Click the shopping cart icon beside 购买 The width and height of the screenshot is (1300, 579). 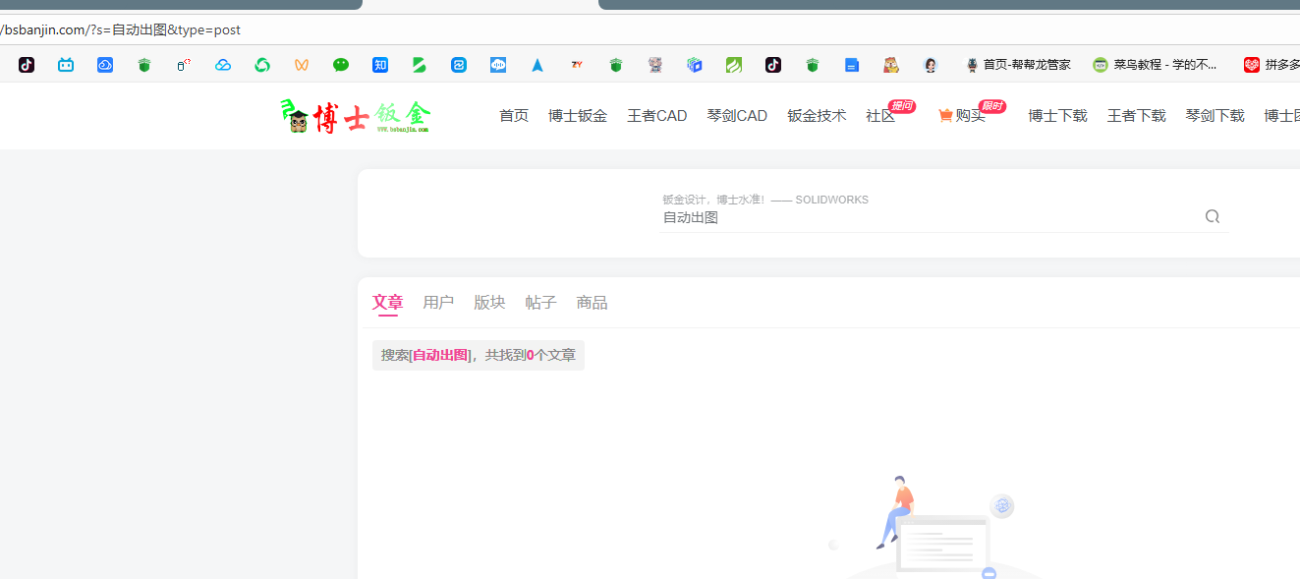944,116
